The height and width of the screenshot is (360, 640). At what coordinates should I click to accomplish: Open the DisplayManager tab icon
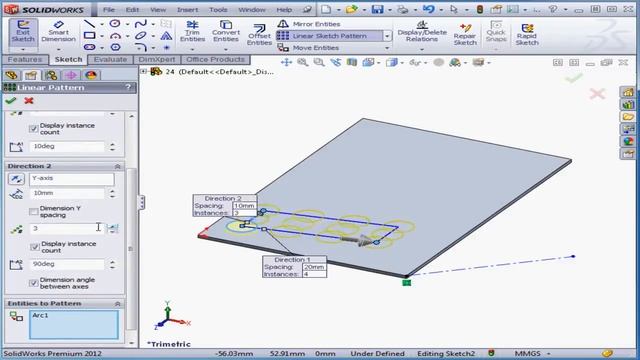(91, 75)
